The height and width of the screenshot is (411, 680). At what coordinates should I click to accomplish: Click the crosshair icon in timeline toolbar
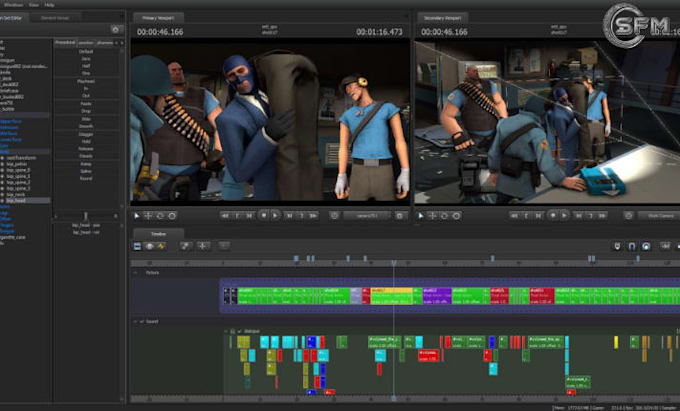pyautogui.click(x=203, y=246)
